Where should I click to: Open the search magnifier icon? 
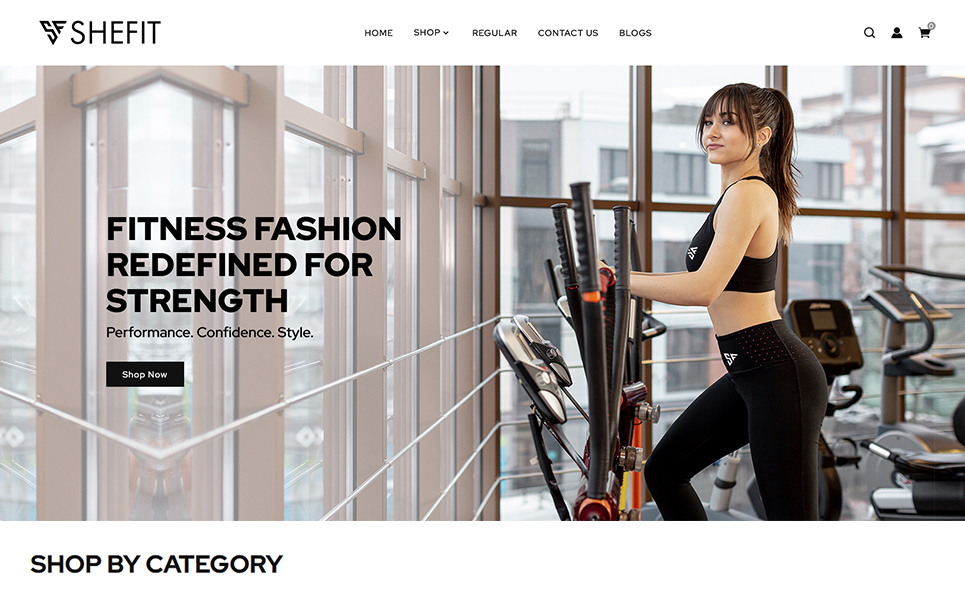pyautogui.click(x=869, y=33)
